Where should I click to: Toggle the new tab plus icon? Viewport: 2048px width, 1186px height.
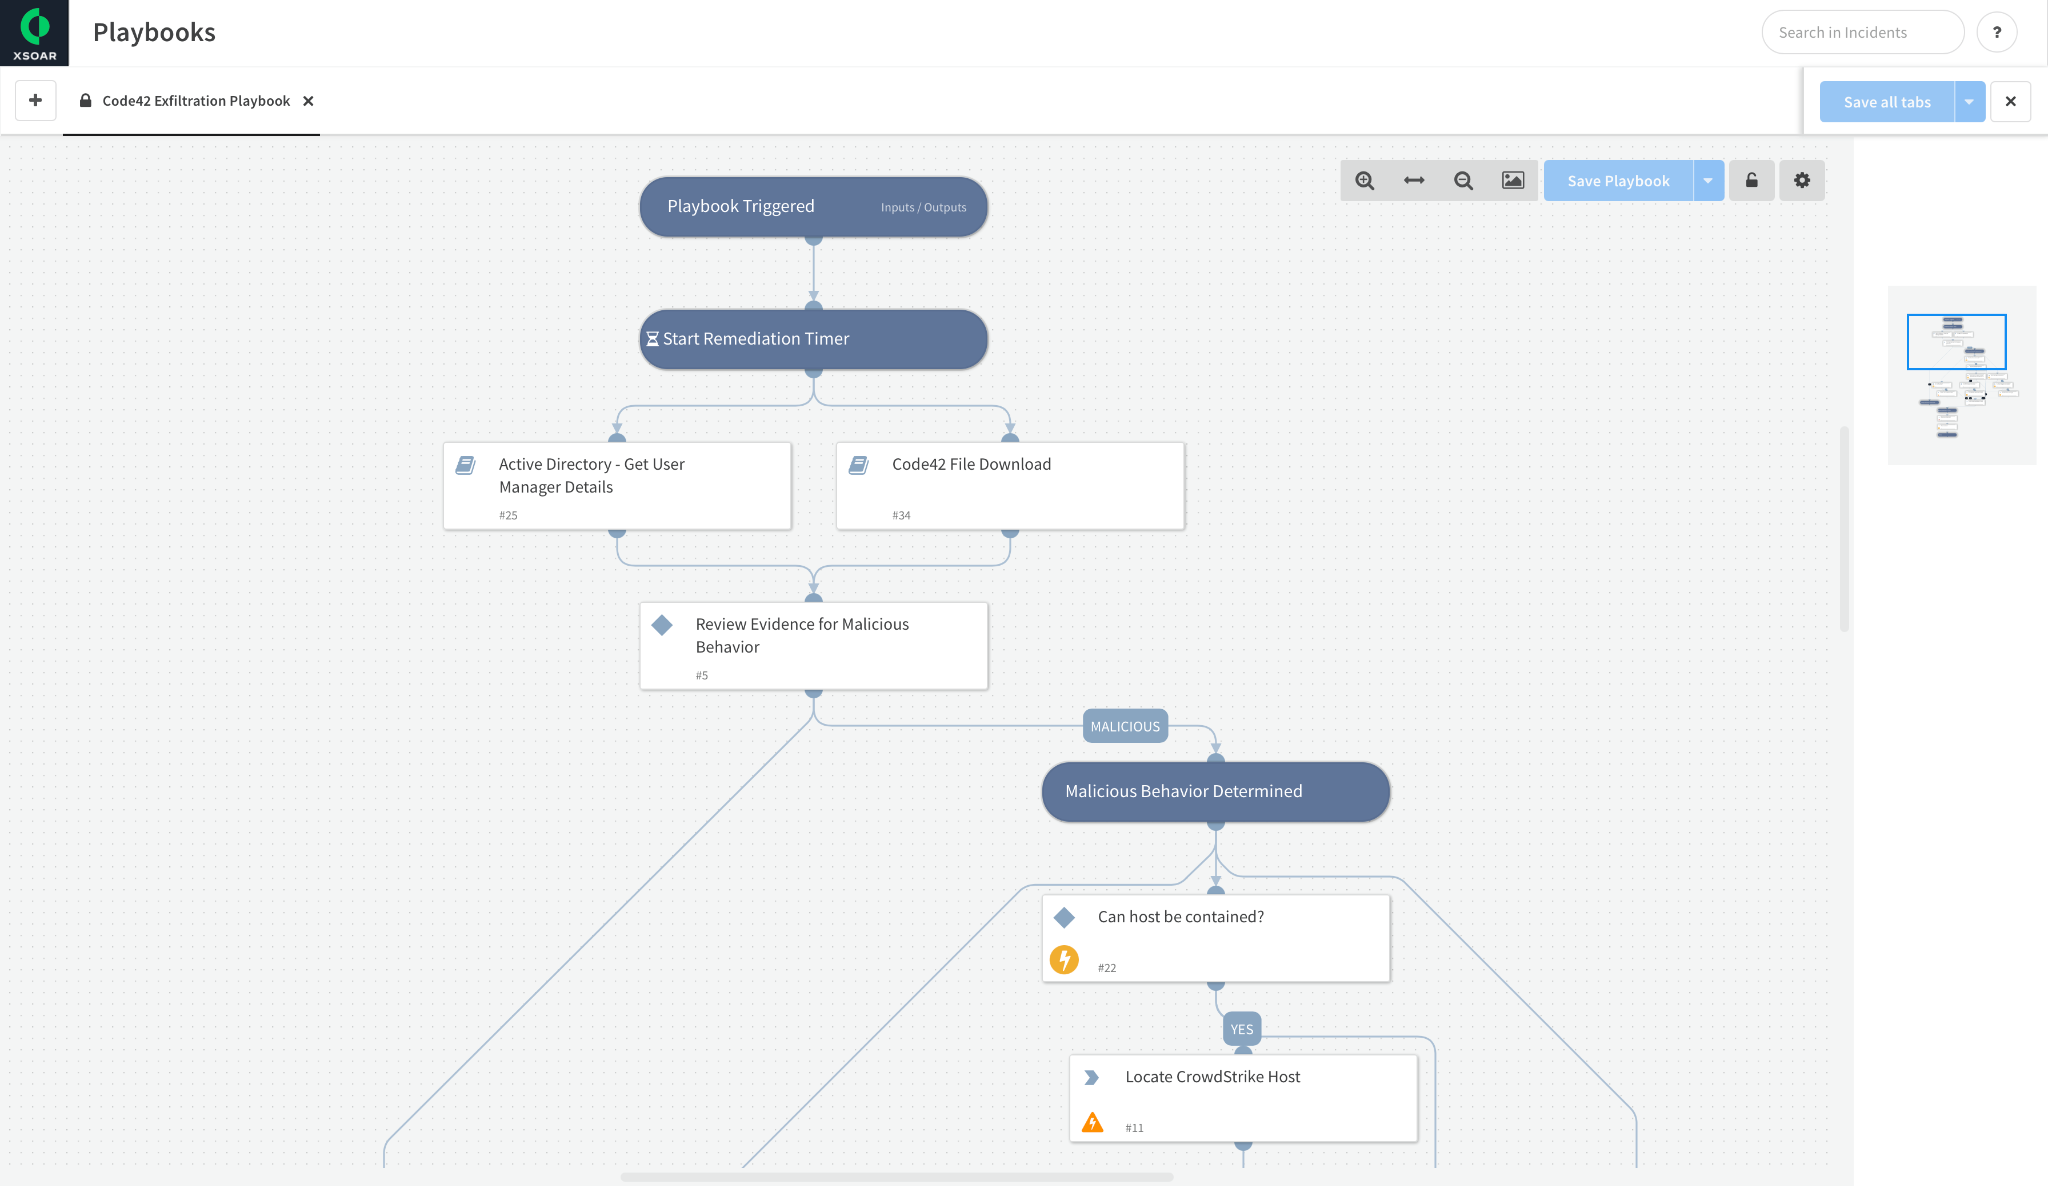click(35, 100)
